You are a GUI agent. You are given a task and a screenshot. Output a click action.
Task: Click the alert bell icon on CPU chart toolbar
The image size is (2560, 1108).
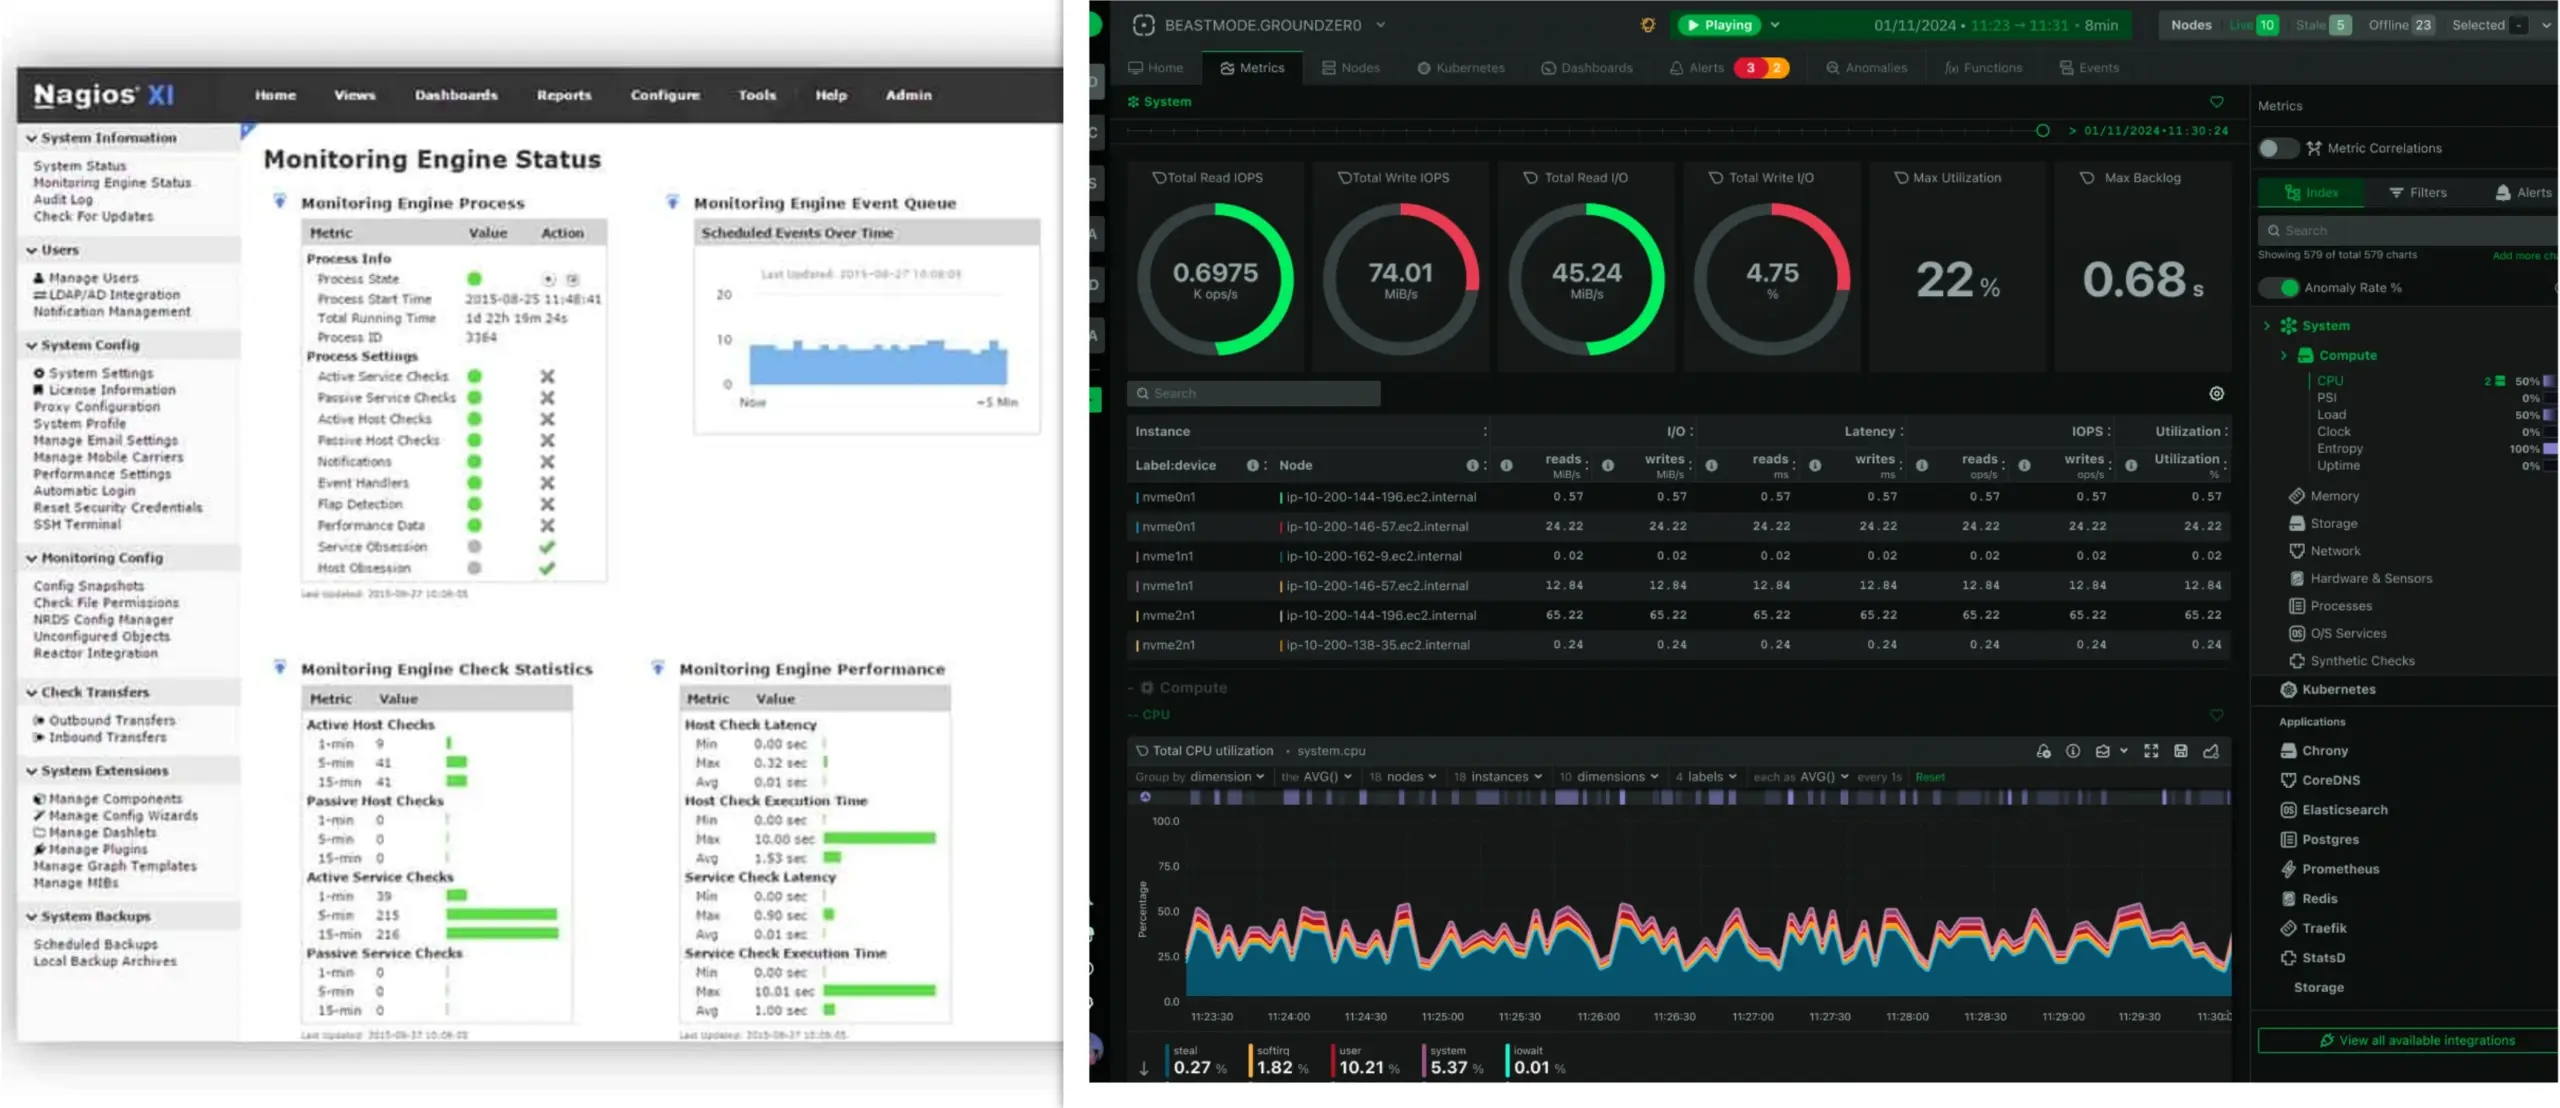pyautogui.click(x=2043, y=751)
